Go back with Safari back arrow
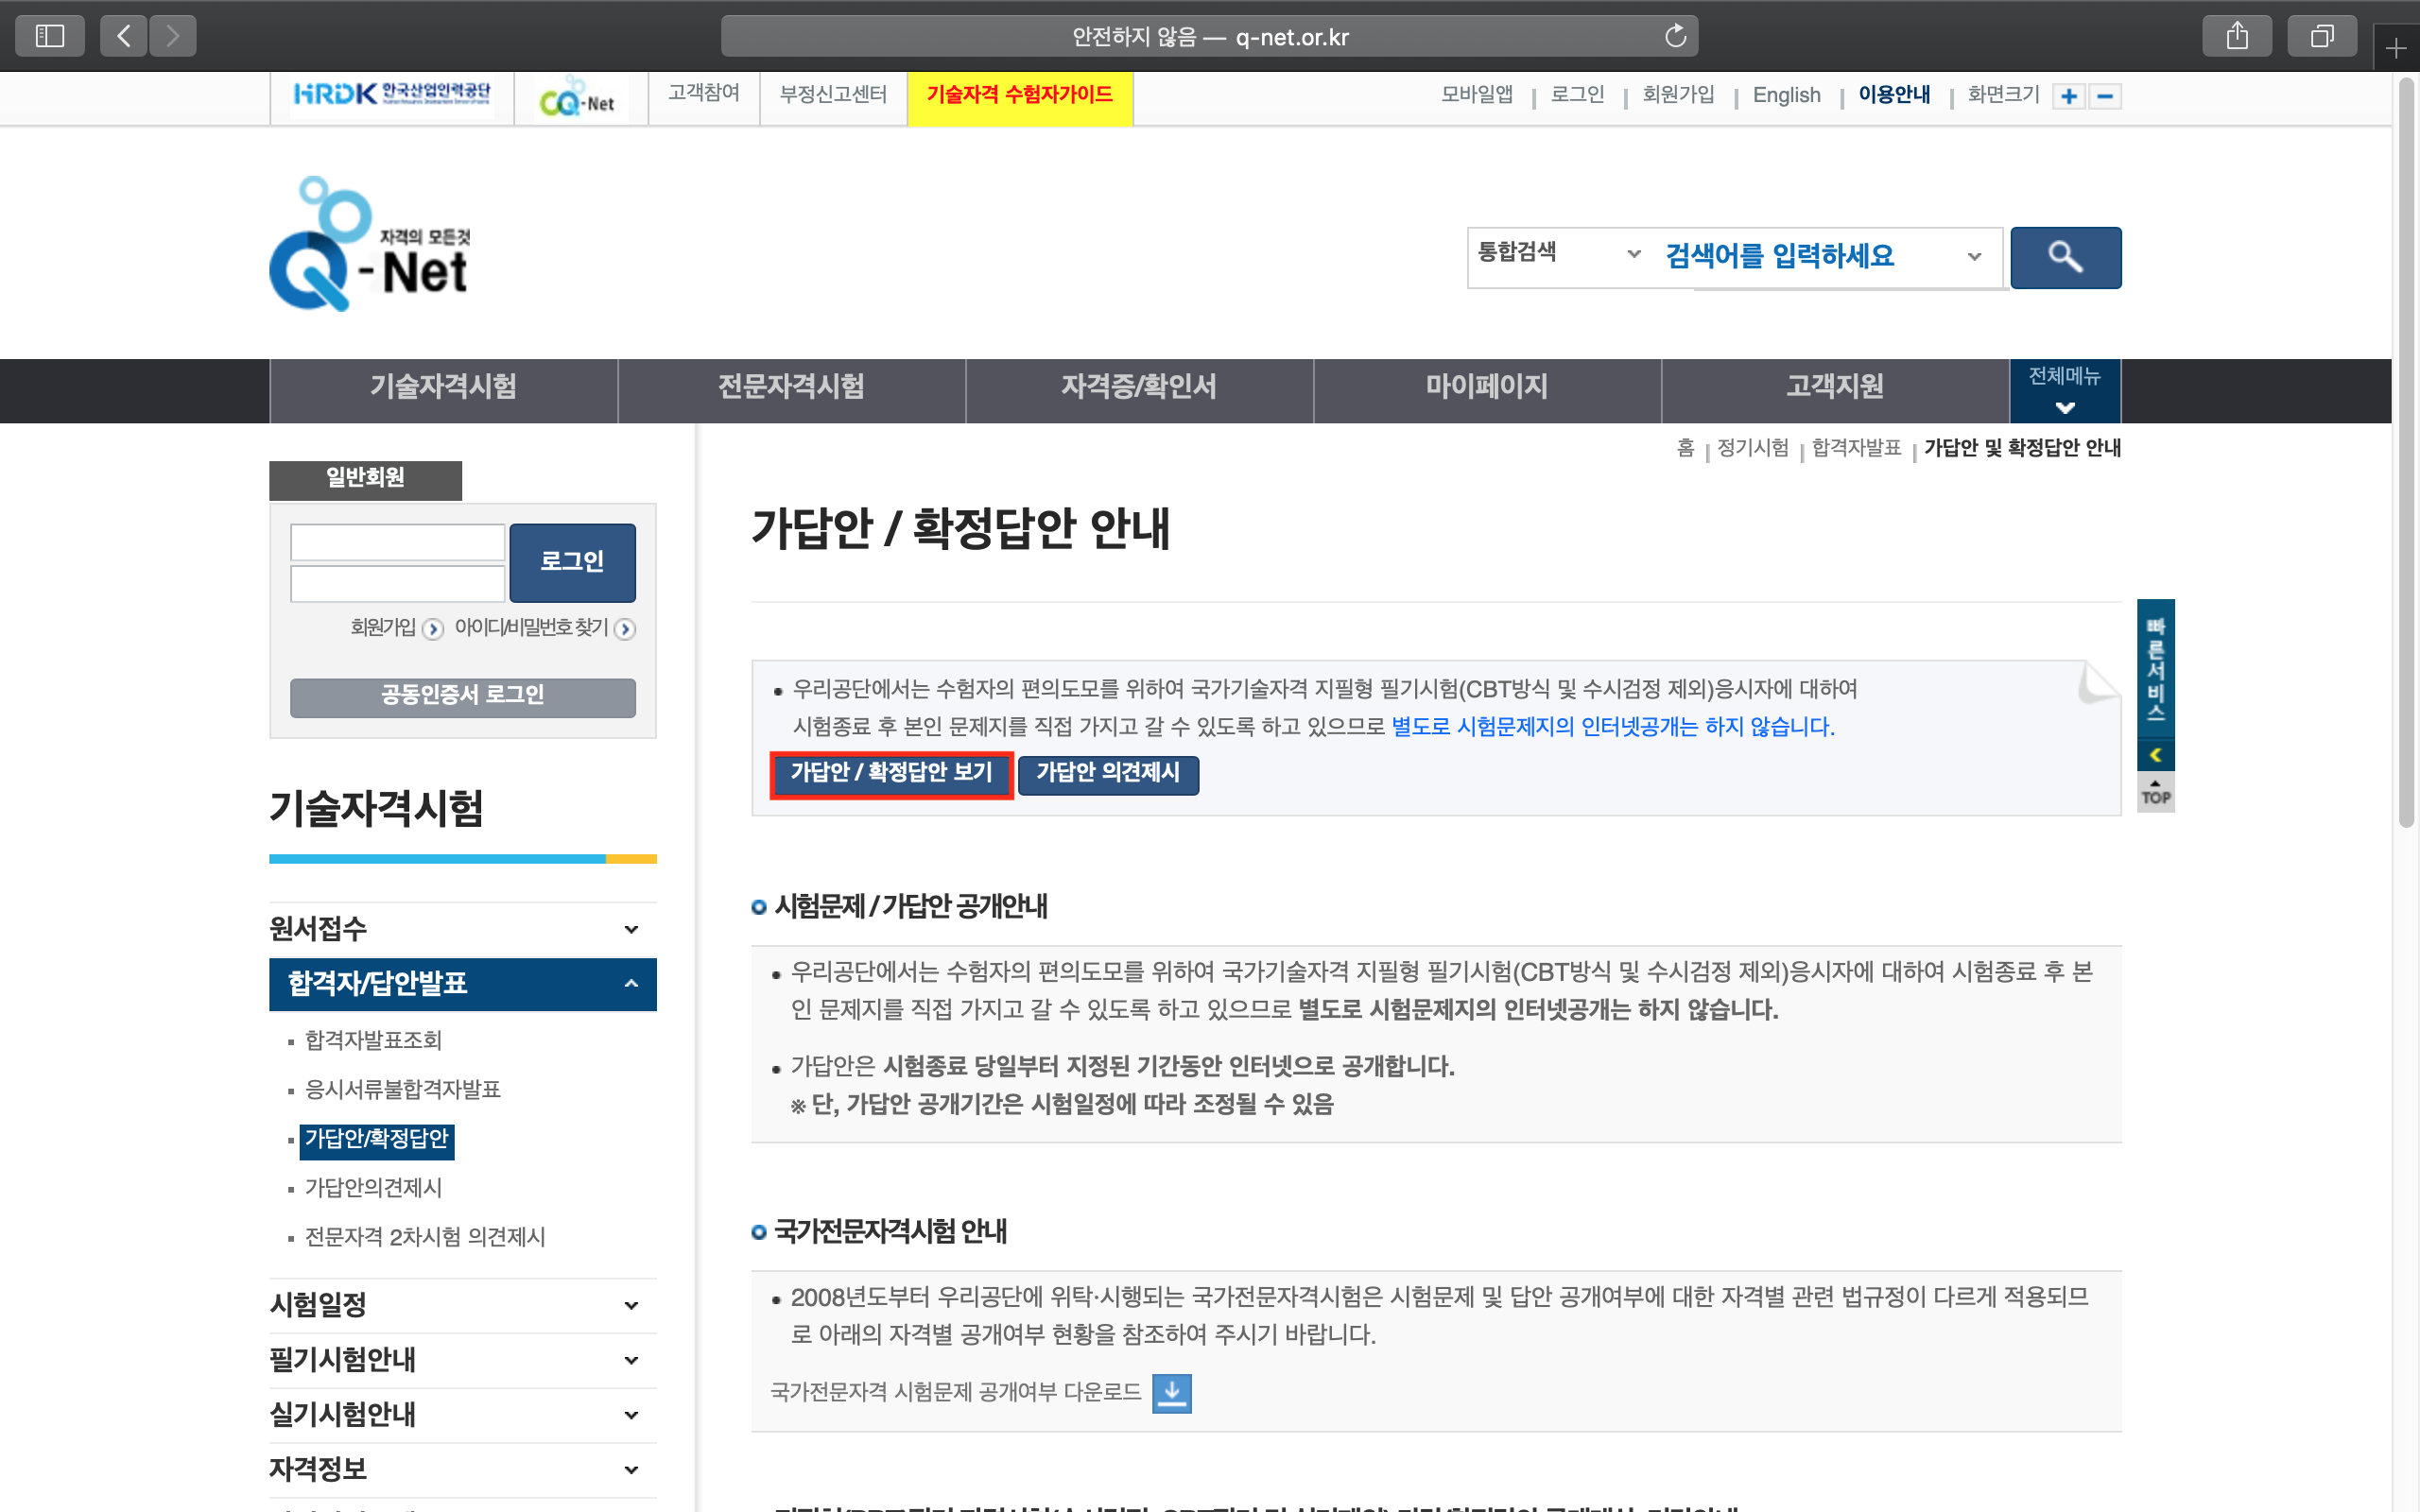Image resolution: width=2420 pixels, height=1512 pixels. click(x=124, y=37)
